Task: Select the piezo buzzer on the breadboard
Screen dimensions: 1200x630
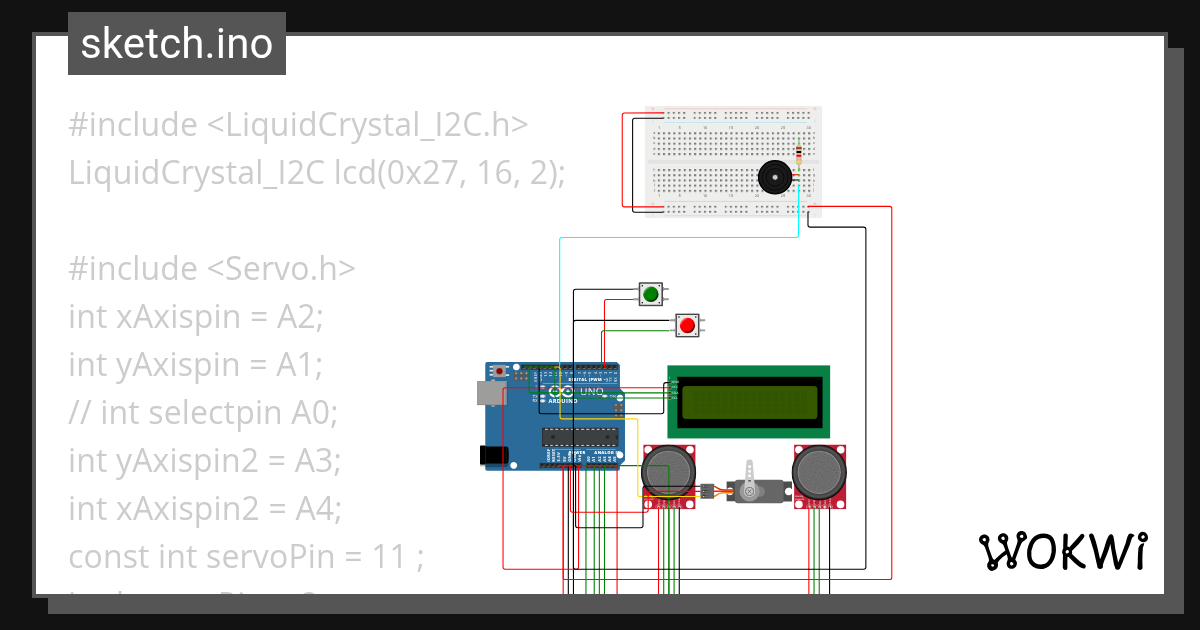Action: 775,177
